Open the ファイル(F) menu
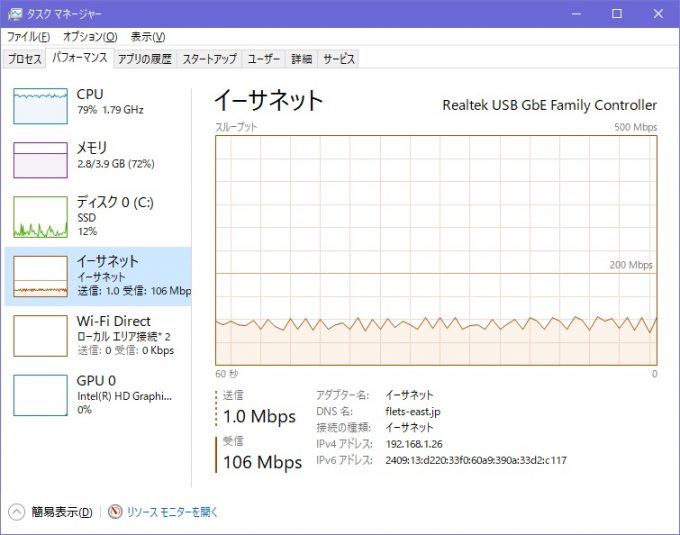The height and width of the screenshot is (535, 680). coord(28,36)
